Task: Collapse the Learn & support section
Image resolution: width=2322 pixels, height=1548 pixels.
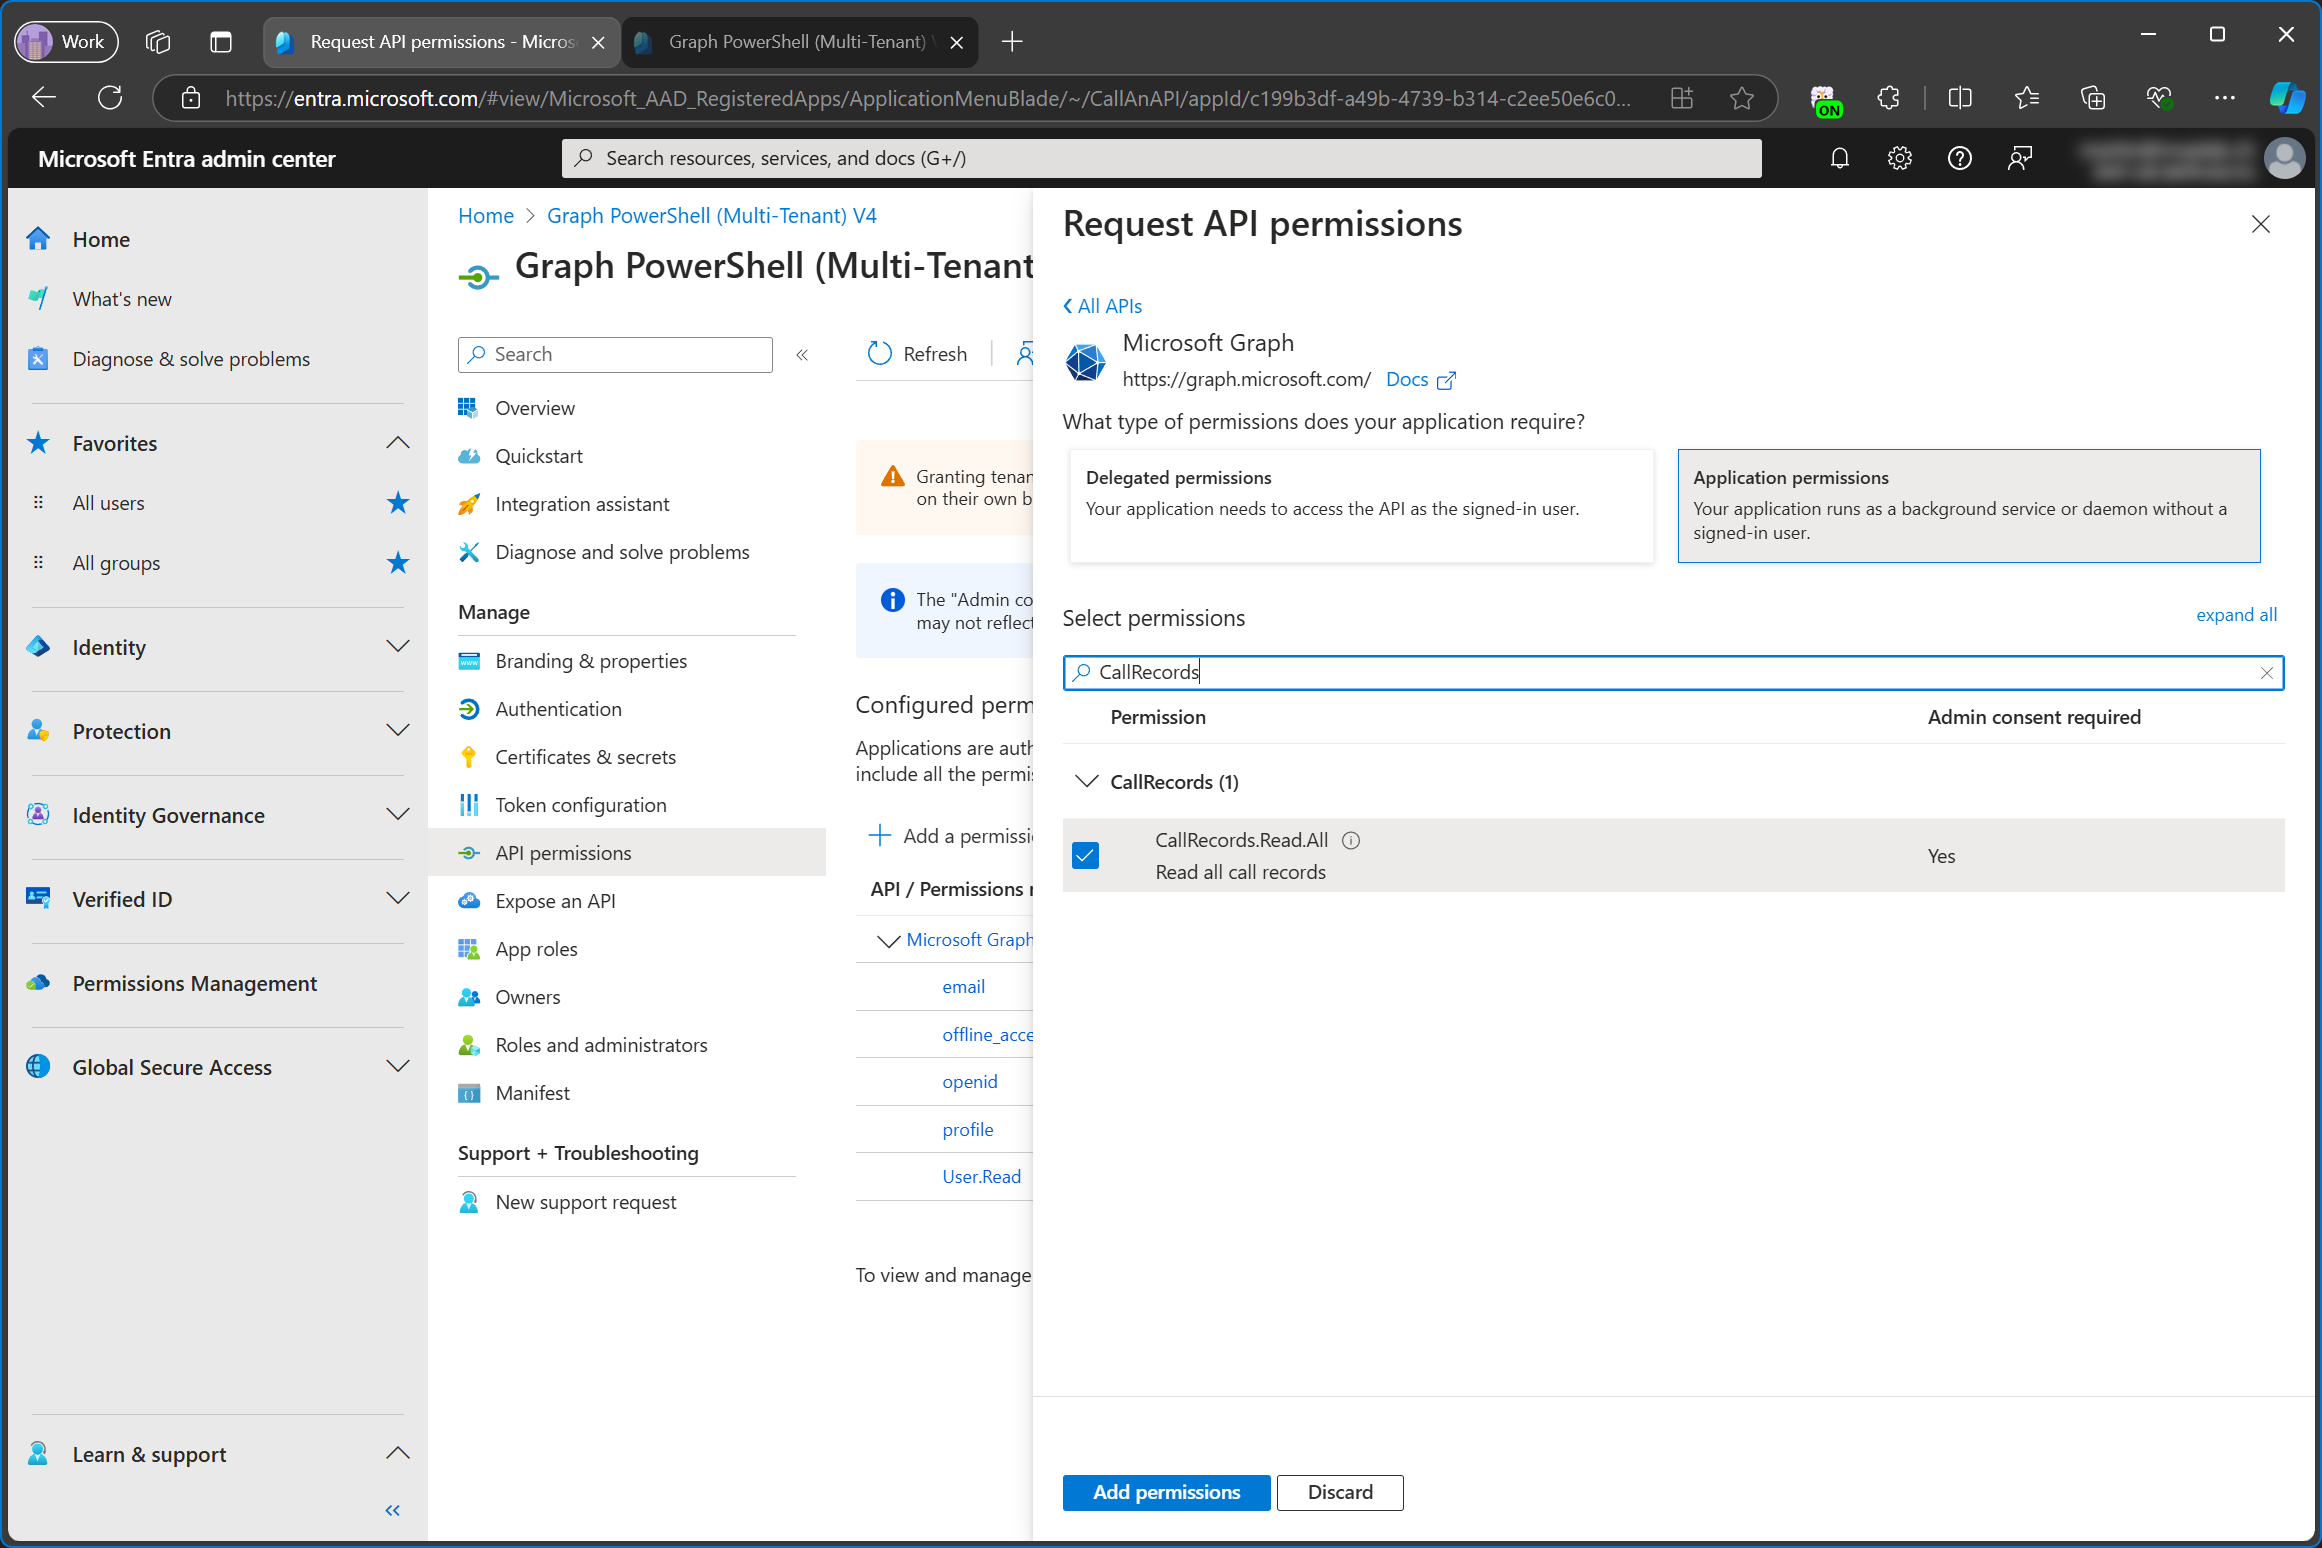Action: (x=398, y=1454)
